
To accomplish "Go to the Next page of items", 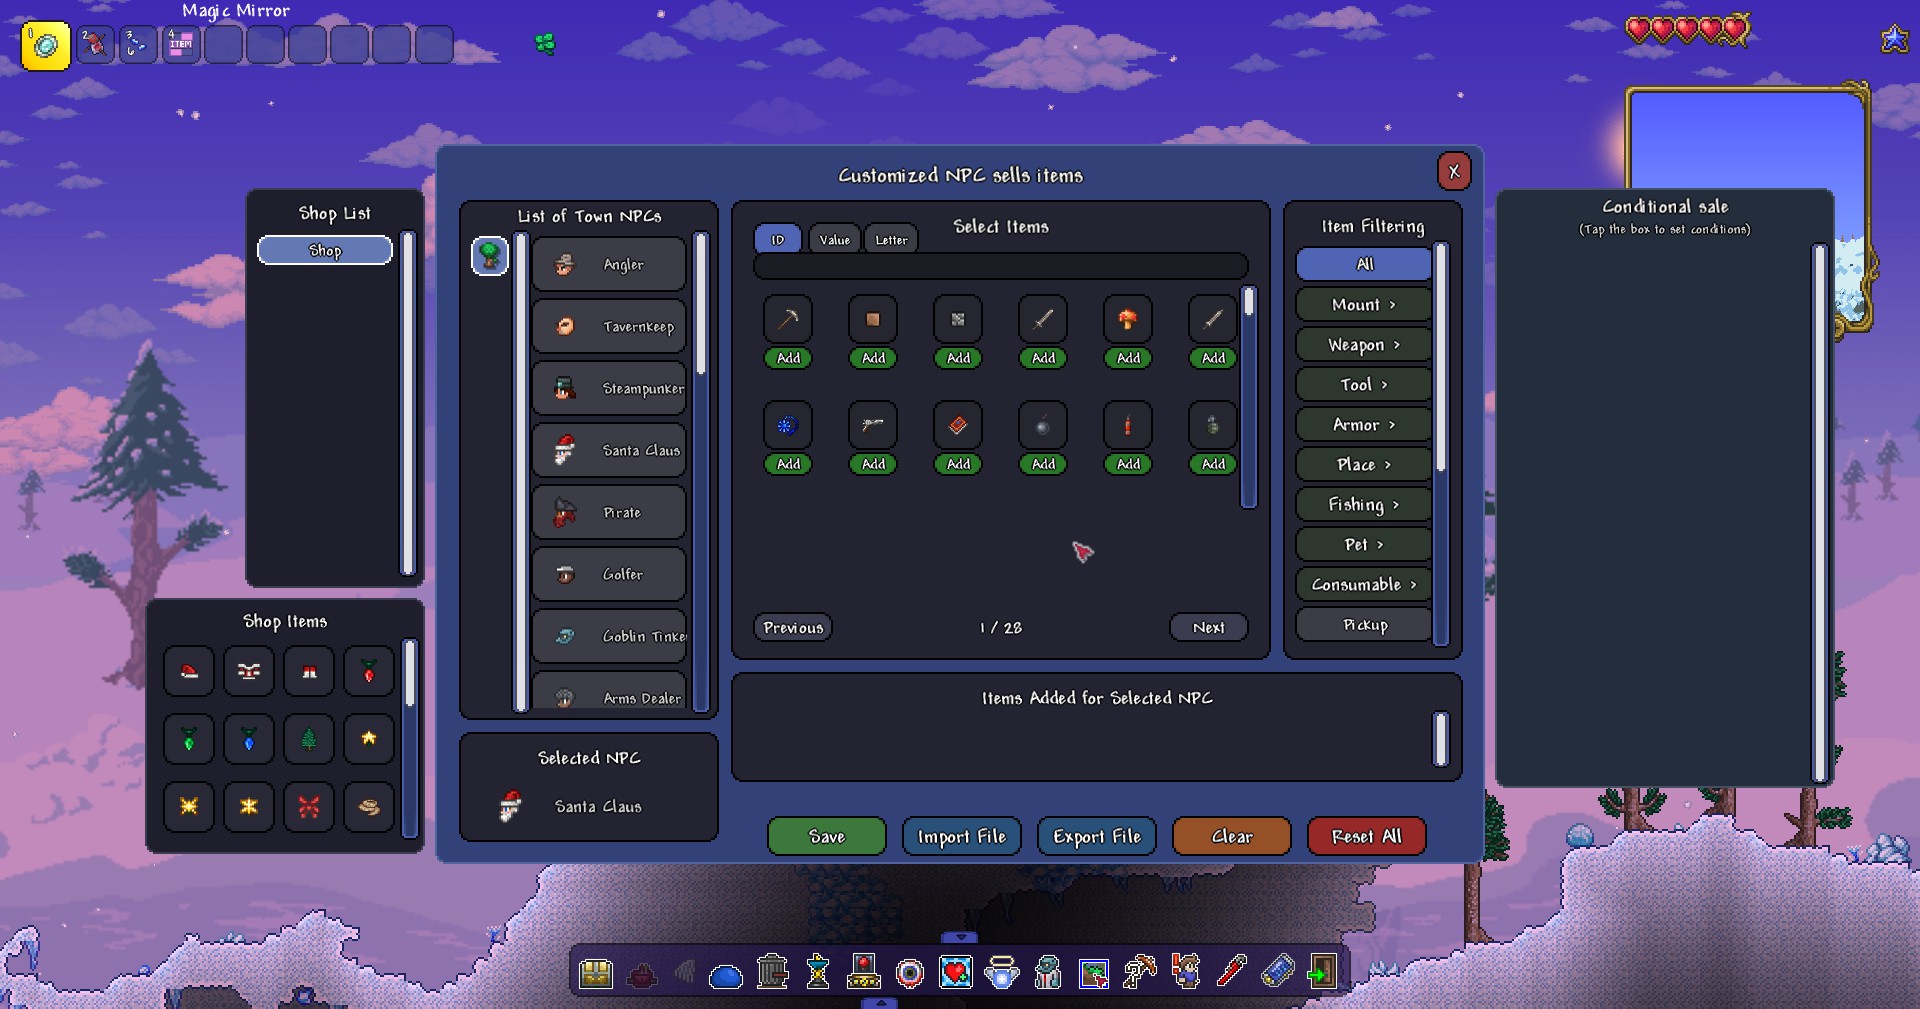I will [x=1208, y=627].
